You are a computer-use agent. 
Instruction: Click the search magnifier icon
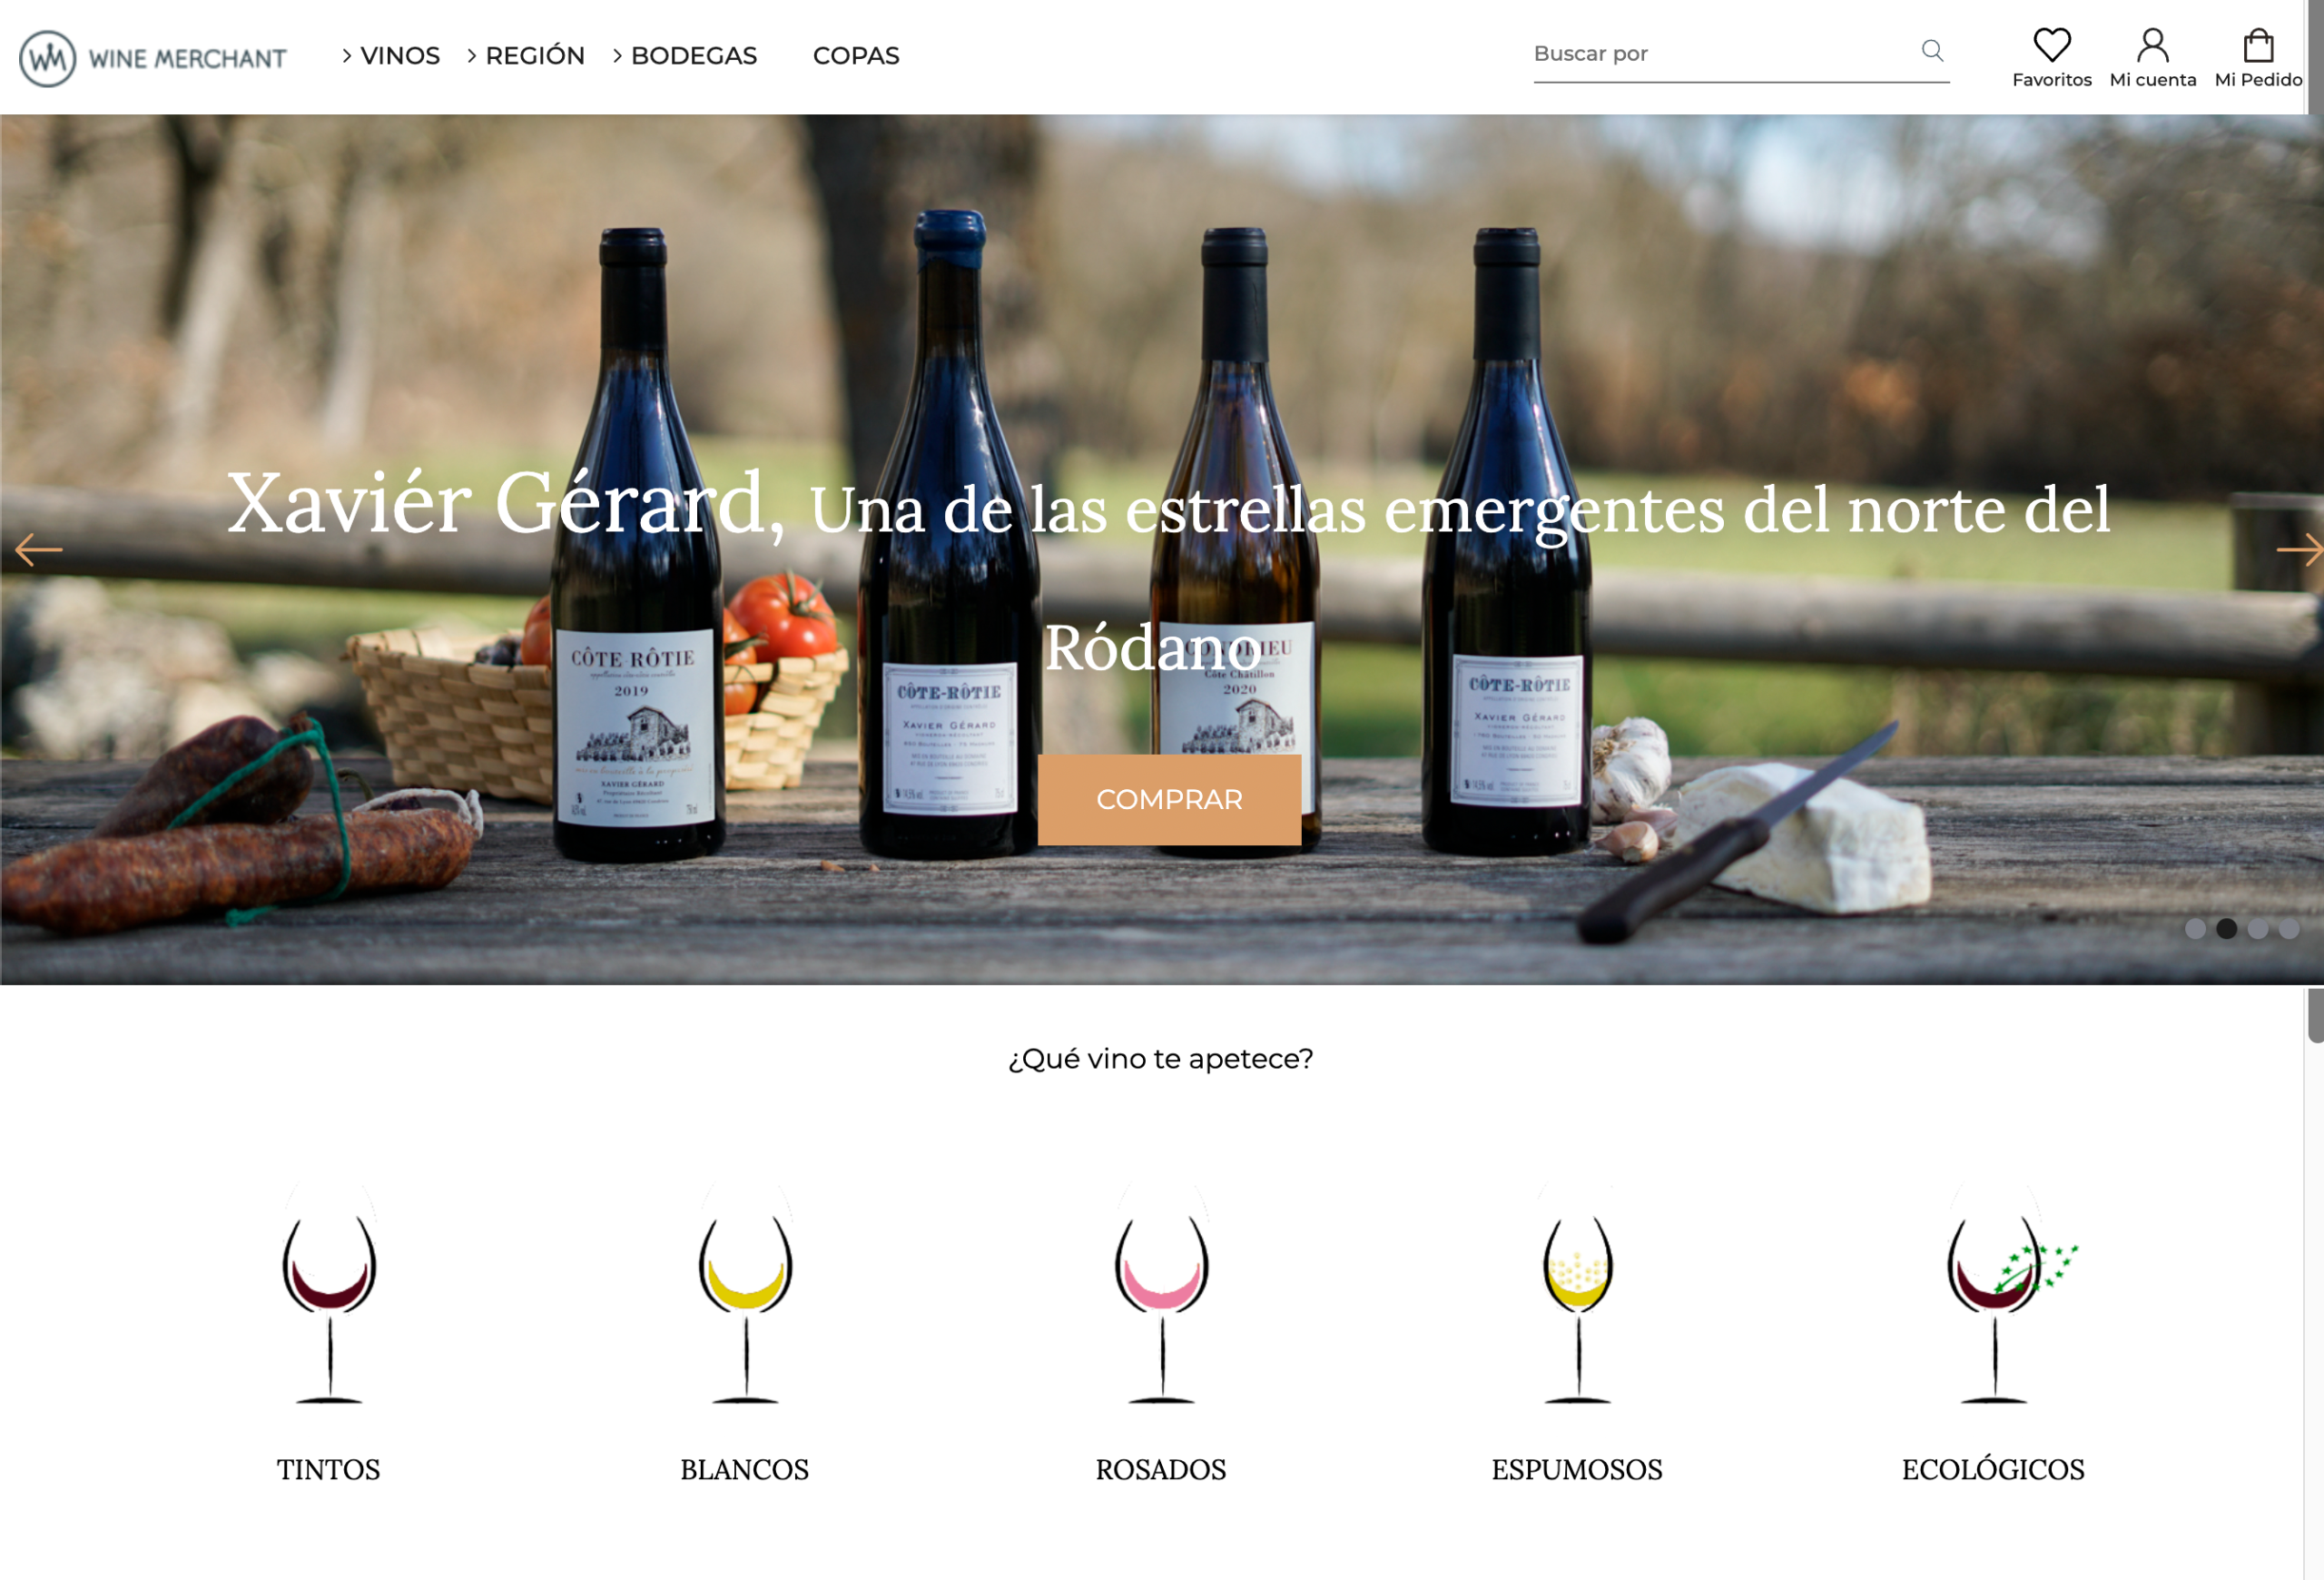coord(1932,50)
